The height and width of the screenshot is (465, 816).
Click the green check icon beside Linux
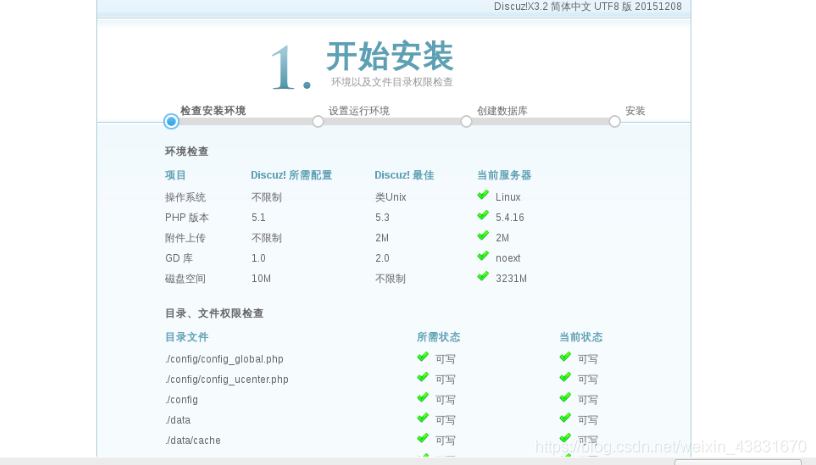click(483, 195)
